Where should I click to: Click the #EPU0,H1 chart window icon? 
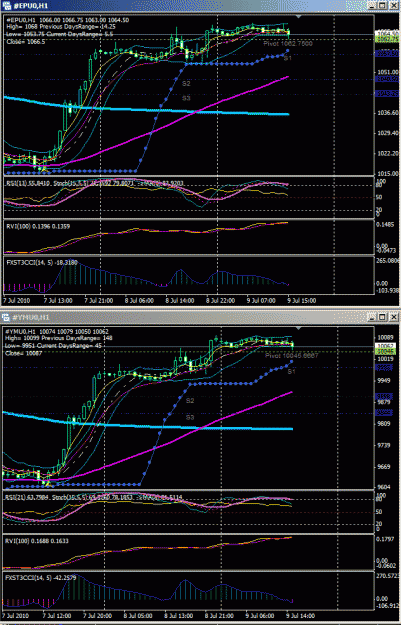[7, 5]
